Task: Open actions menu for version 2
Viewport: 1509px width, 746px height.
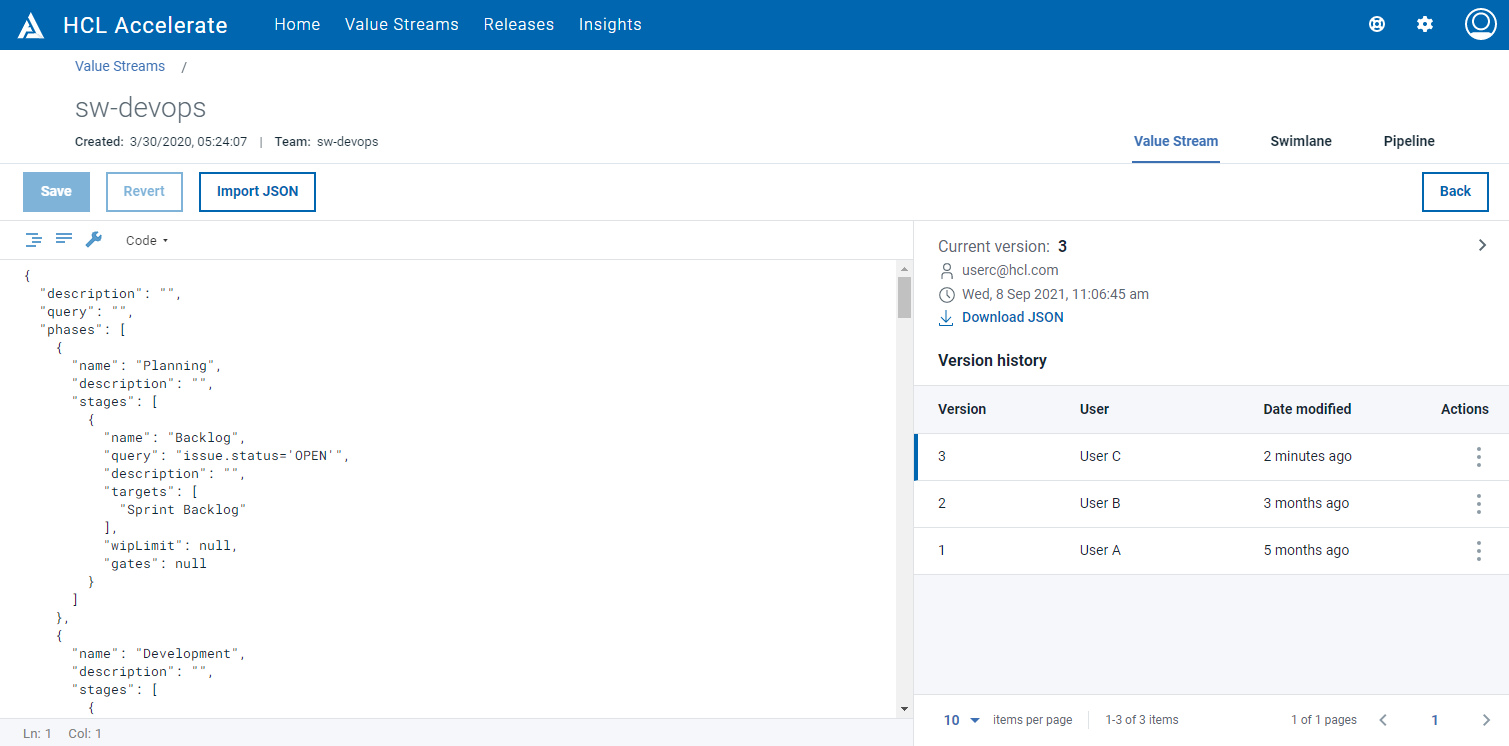Action: pos(1479,504)
